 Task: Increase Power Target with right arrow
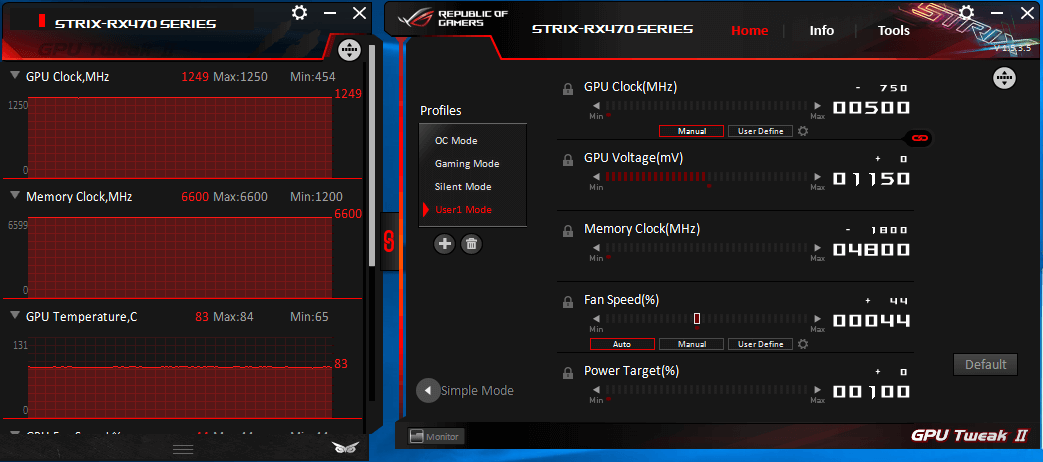(x=818, y=389)
